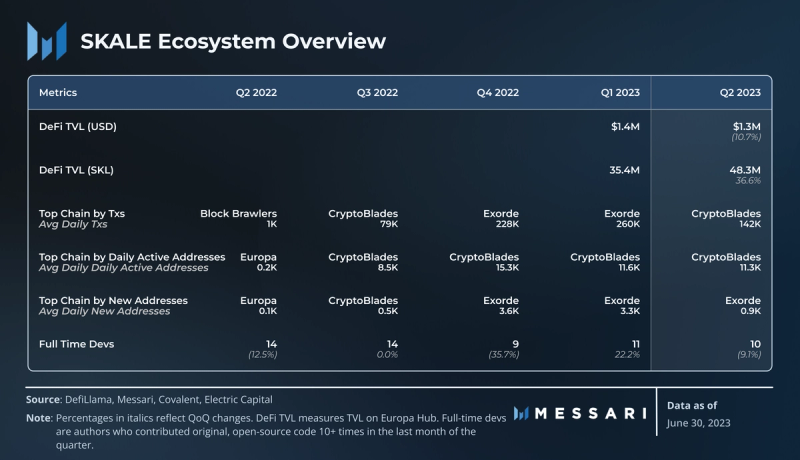This screenshot has width=800, height=460.
Task: Click the SKALE Ecosystem Overview title
Action: (232, 41)
